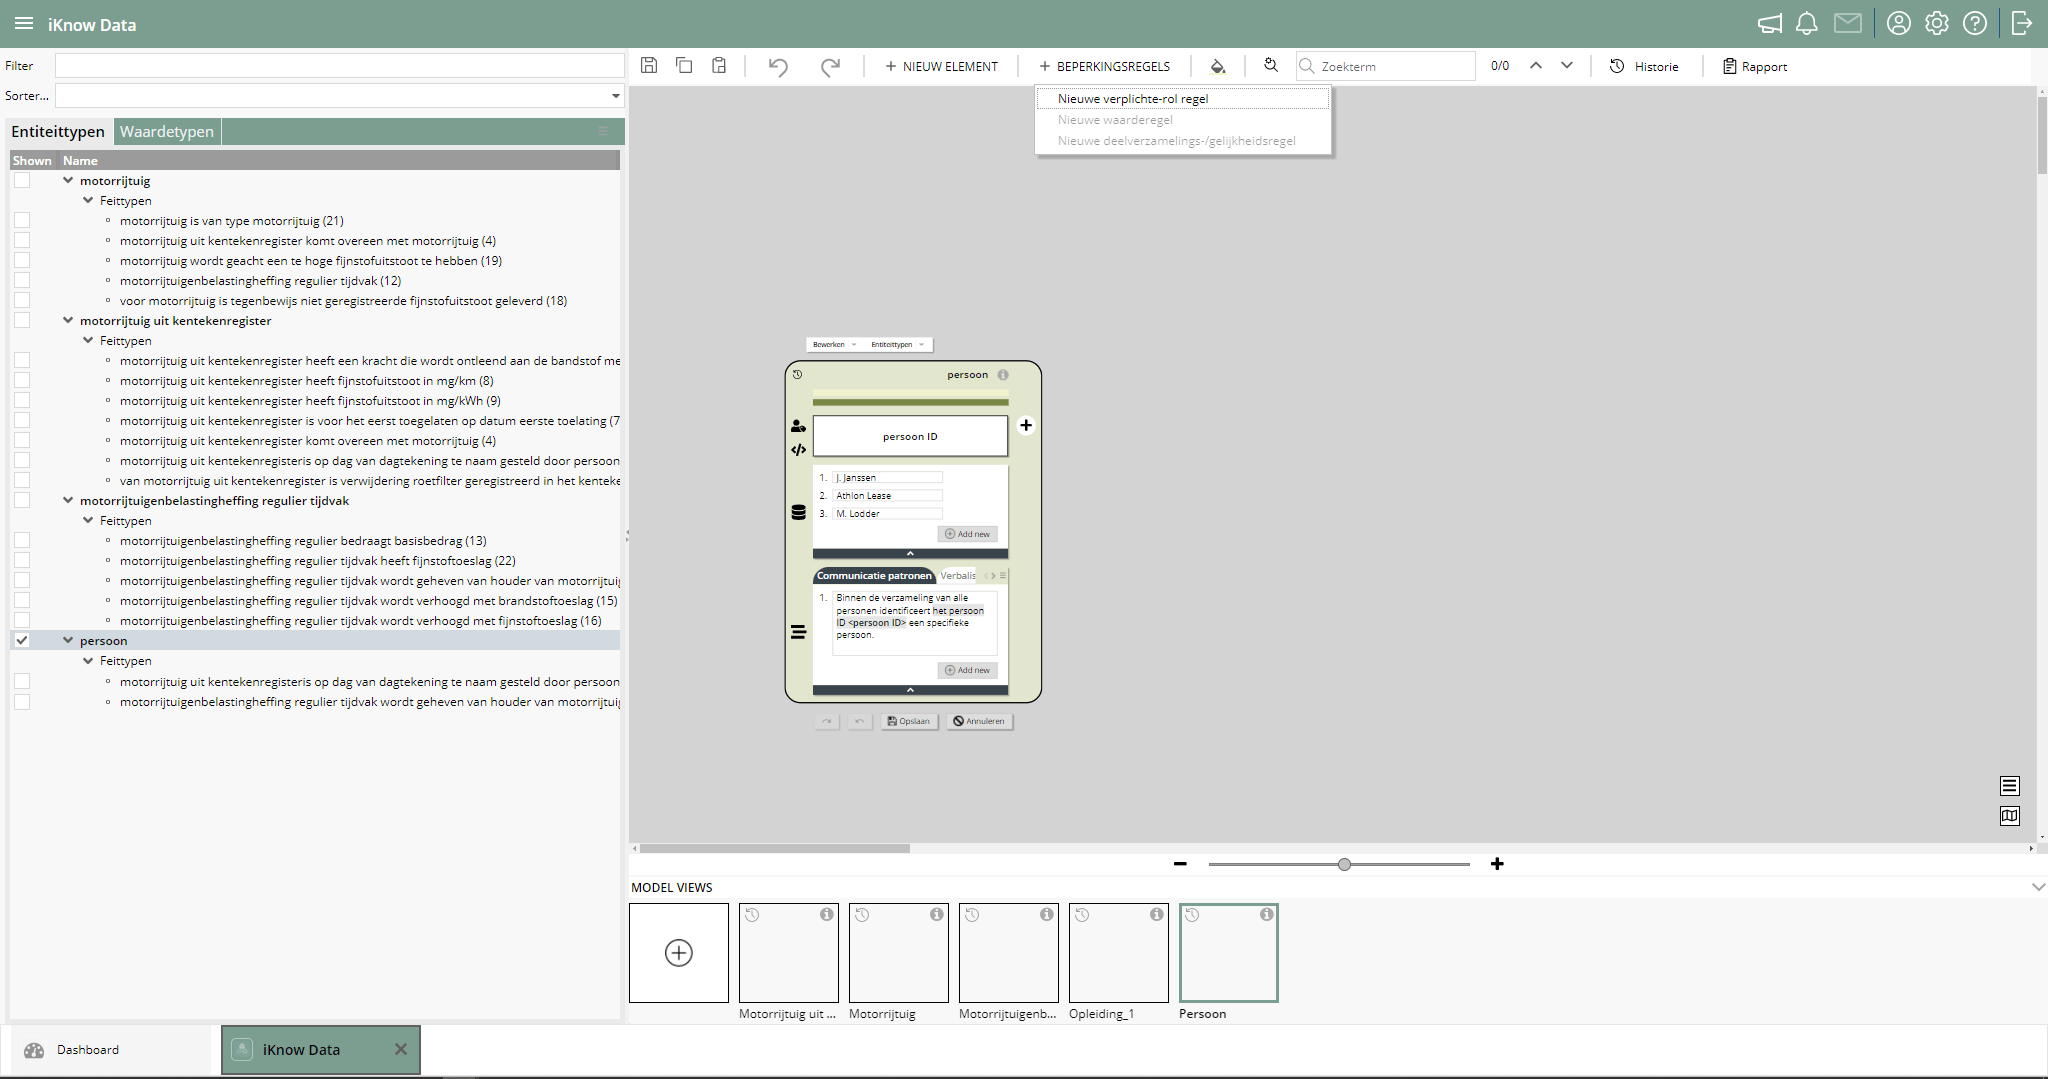Check Shown for verhoogd met brandstoftoeslag (15)

pyautogui.click(x=22, y=600)
